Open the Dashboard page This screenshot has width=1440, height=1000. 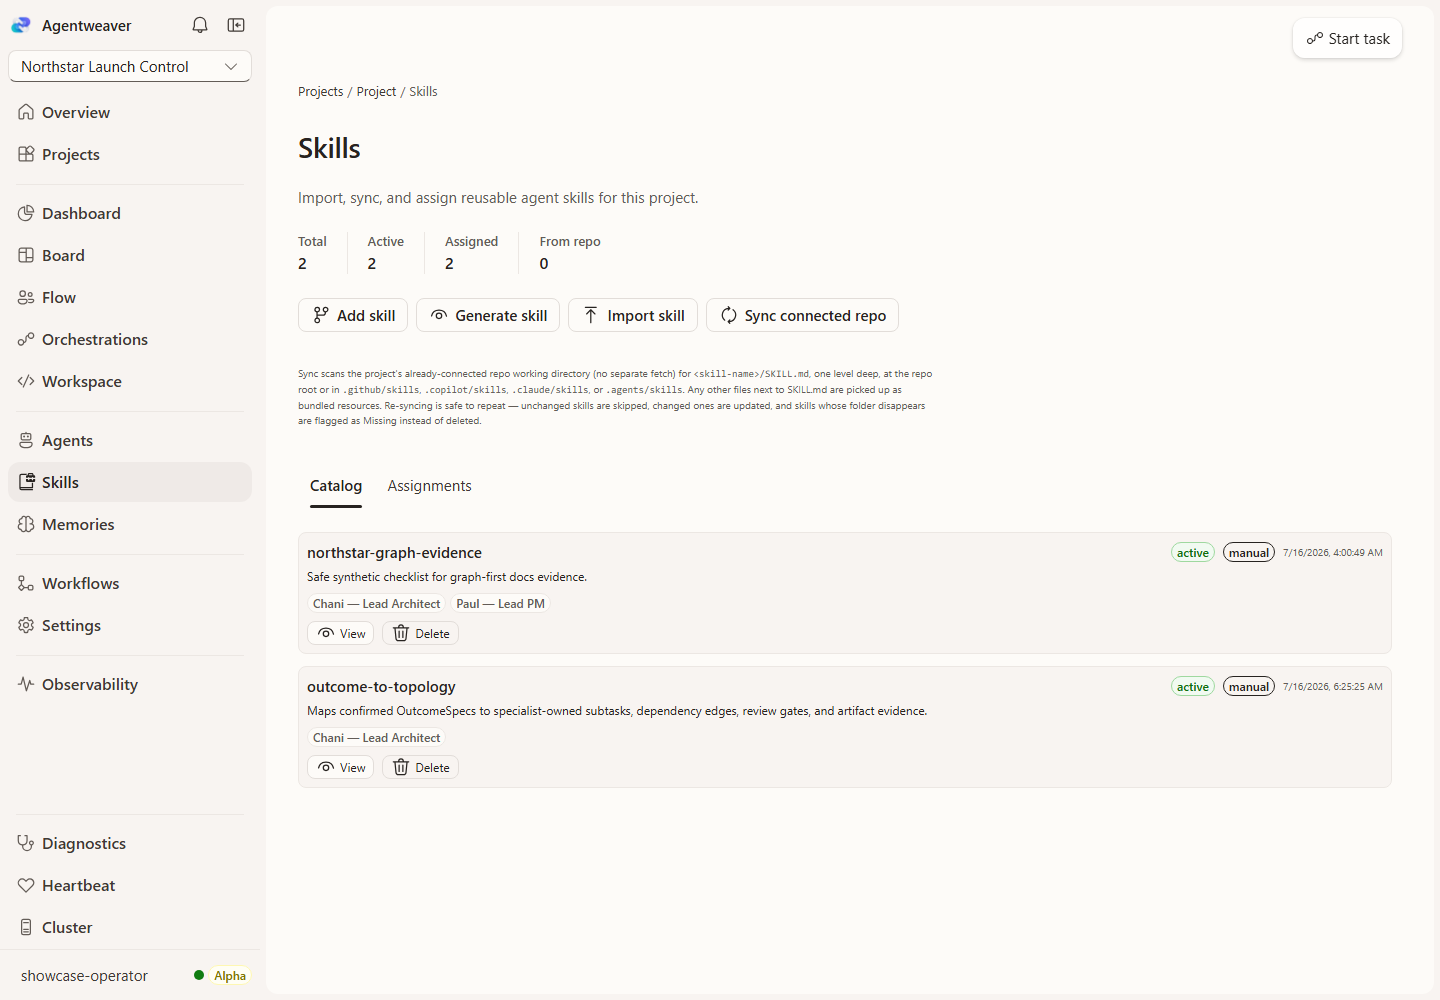pos(130,213)
